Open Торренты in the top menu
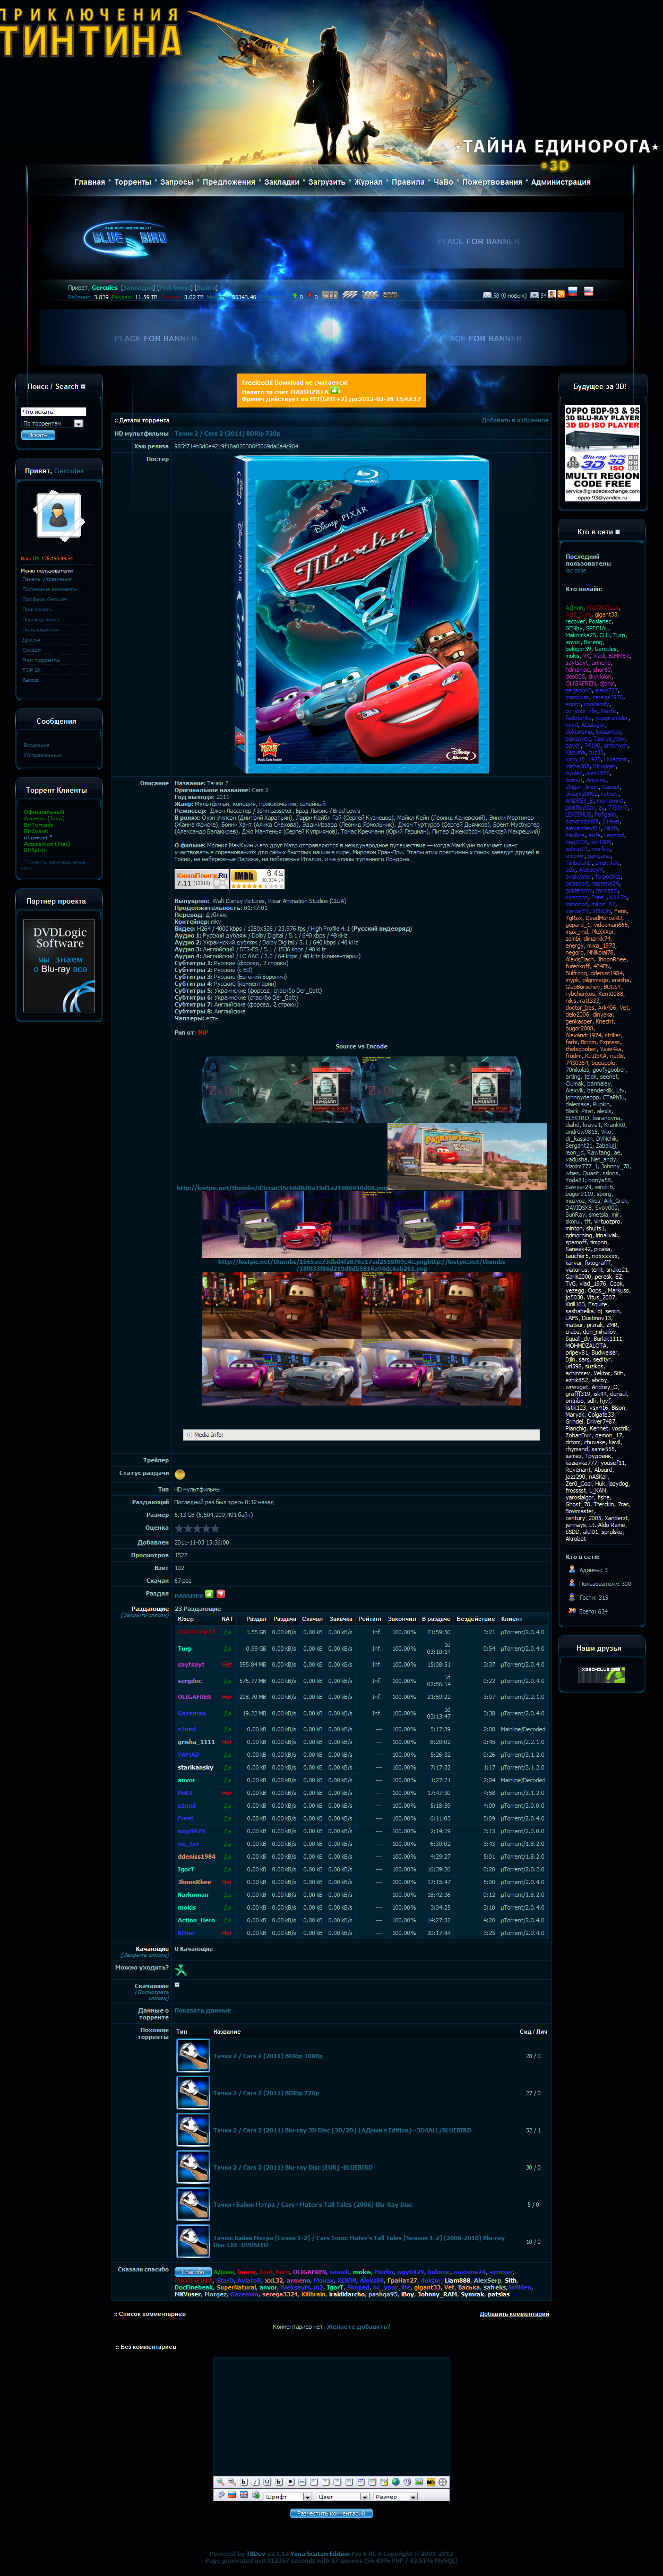 [133, 182]
